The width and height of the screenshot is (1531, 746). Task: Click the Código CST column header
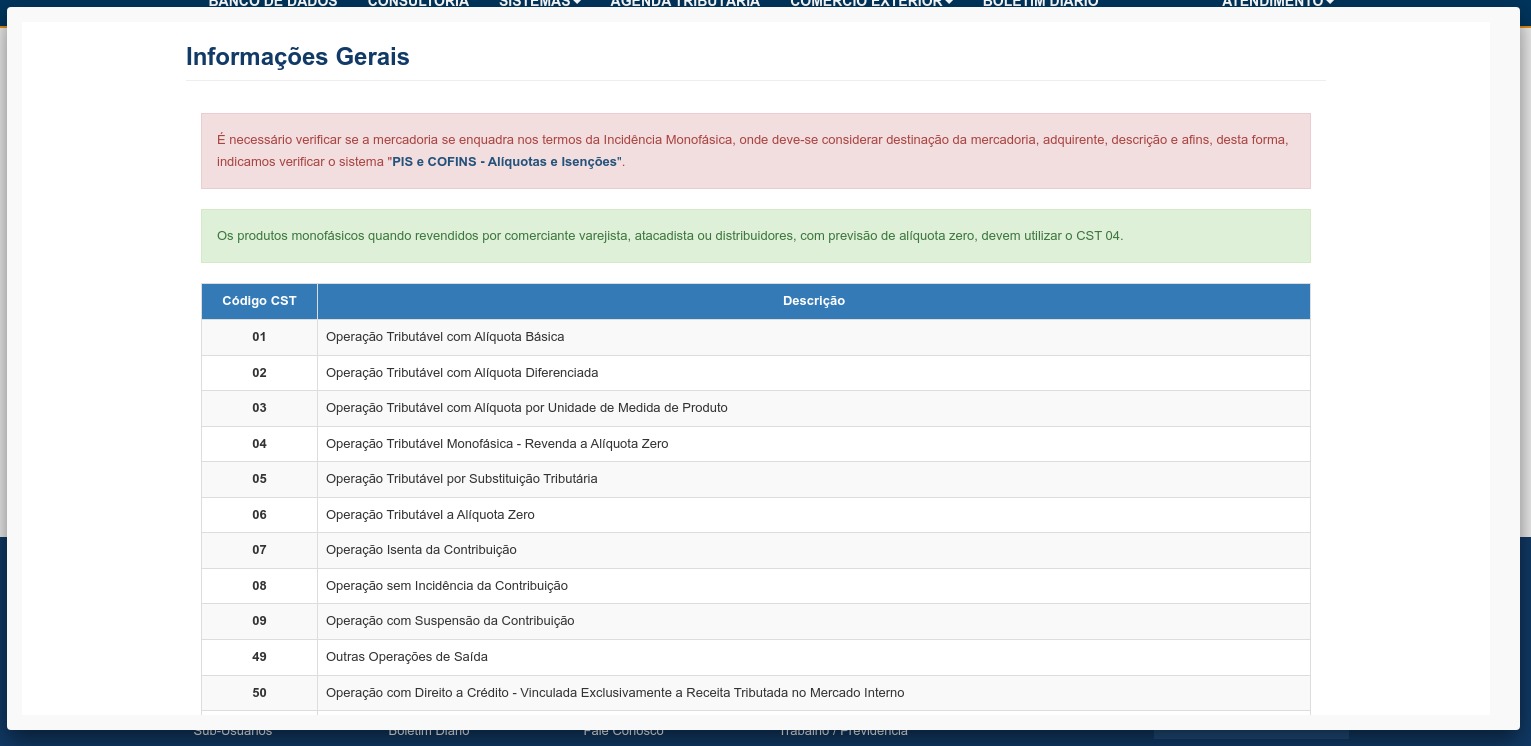click(259, 301)
